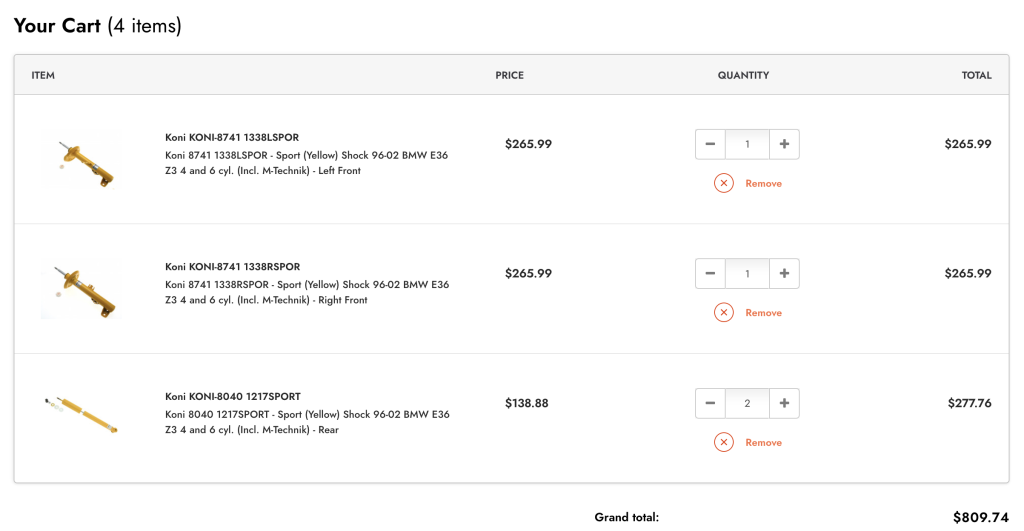This screenshot has height=531, width=1024.
Task: Click the ITEM column header
Action: click(43, 75)
